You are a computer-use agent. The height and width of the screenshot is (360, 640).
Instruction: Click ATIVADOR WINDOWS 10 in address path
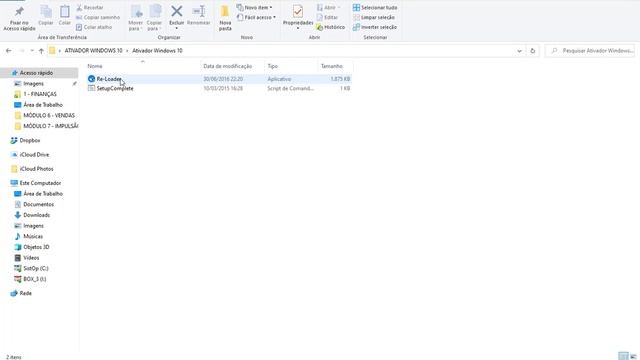93,51
